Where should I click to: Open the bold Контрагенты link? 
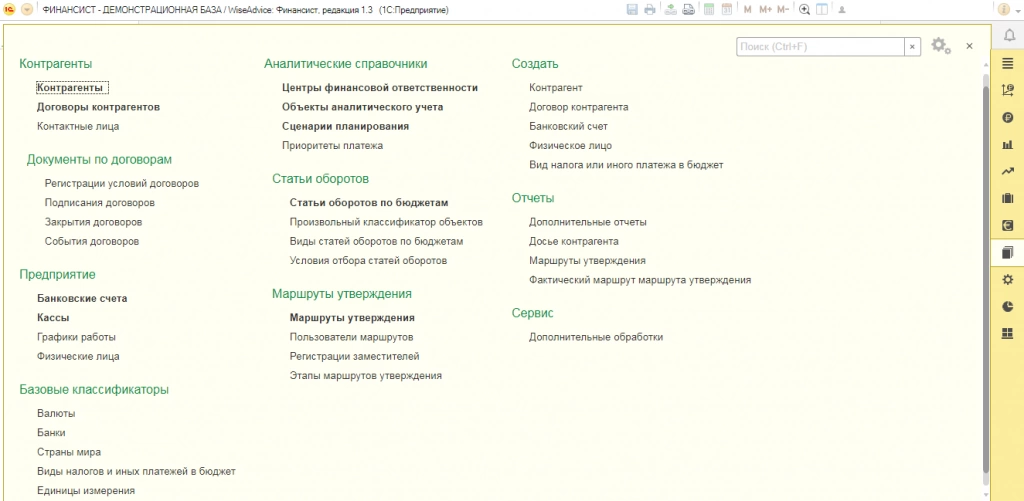pyautogui.click(x=72, y=87)
